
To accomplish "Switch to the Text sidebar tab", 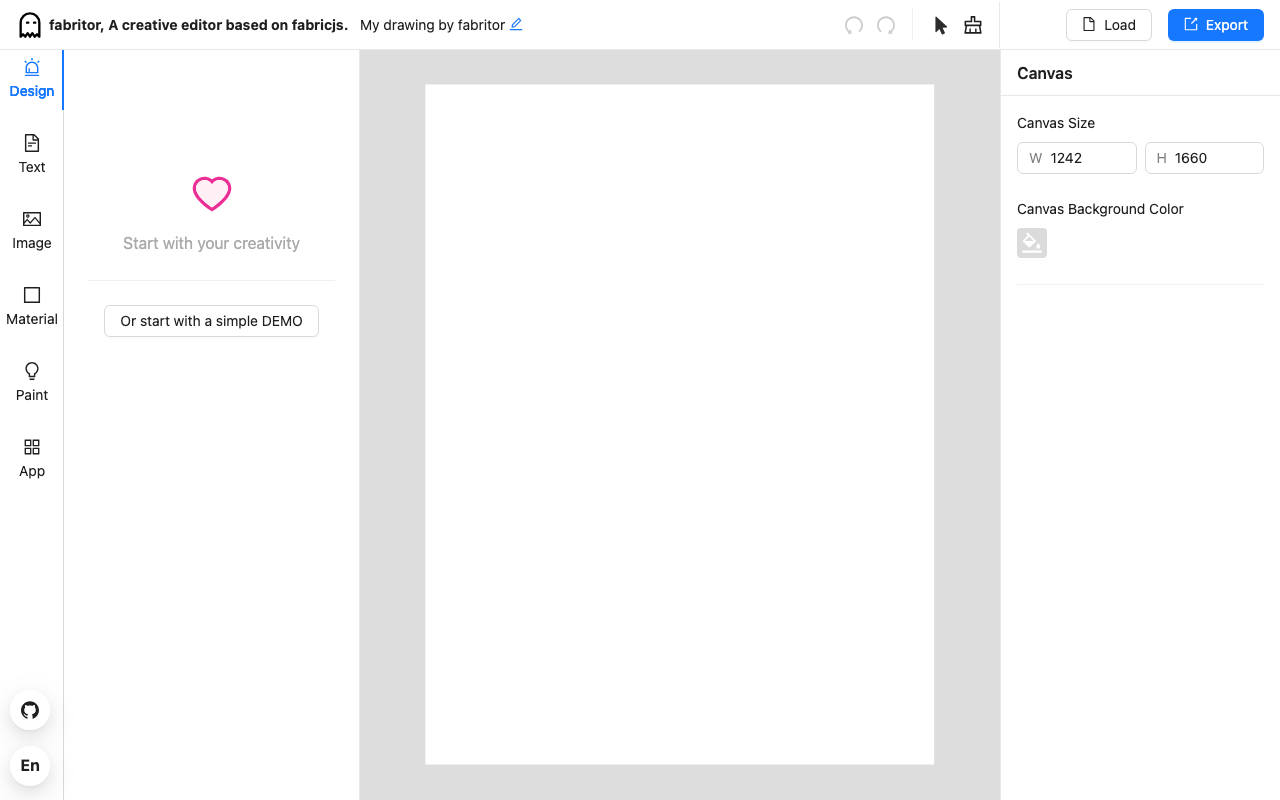I will point(32,155).
